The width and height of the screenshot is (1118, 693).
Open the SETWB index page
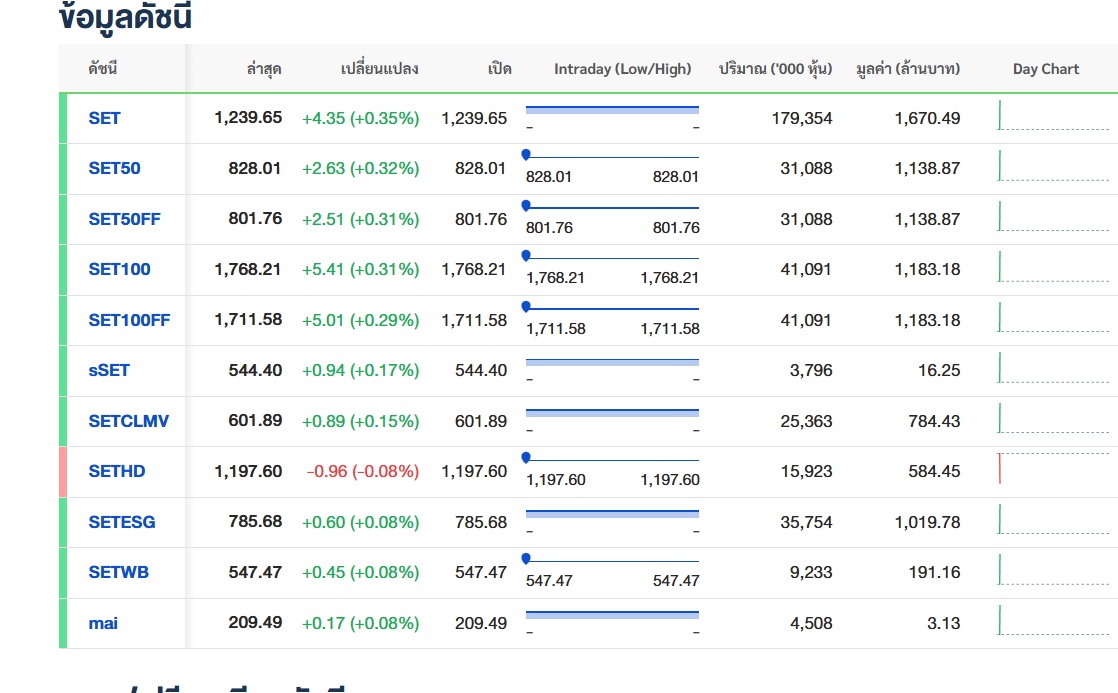pos(118,572)
